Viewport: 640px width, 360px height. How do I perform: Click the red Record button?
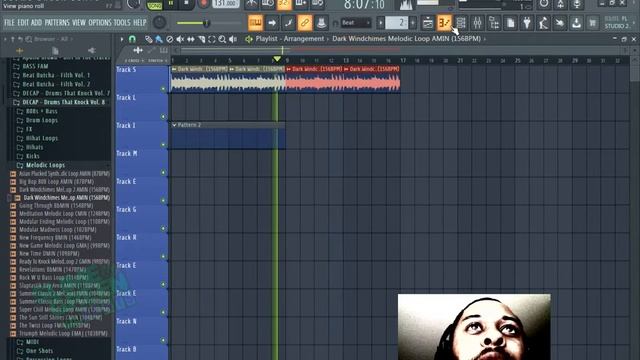[203, 4]
